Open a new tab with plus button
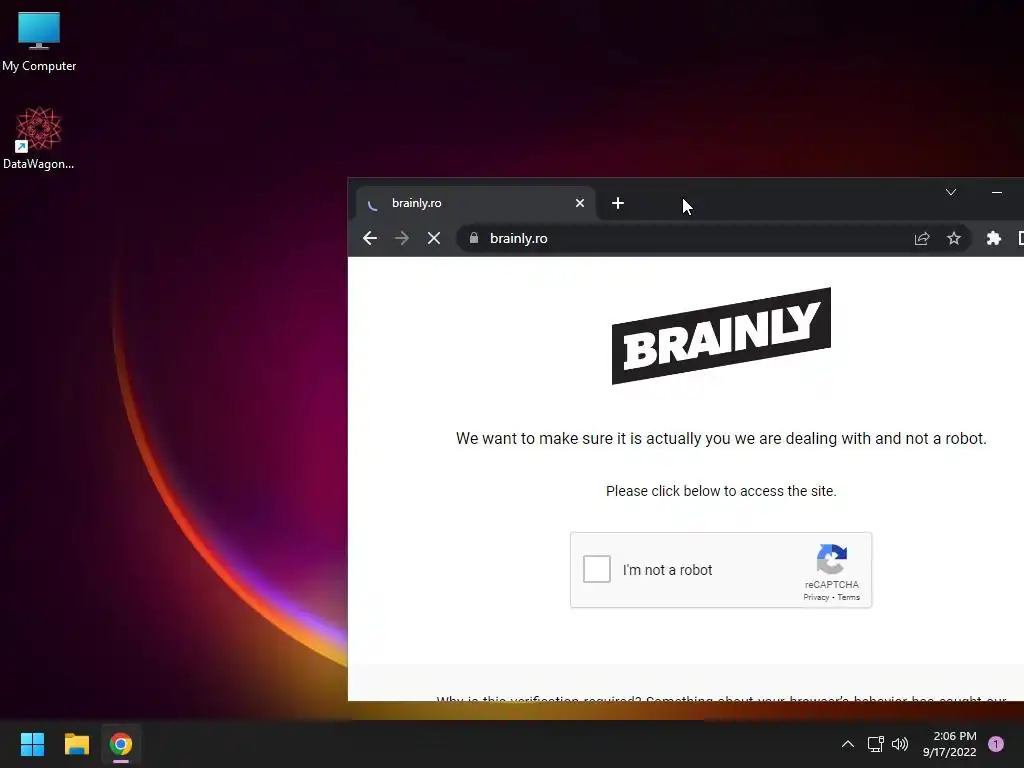The height and width of the screenshot is (768, 1024). coord(618,203)
